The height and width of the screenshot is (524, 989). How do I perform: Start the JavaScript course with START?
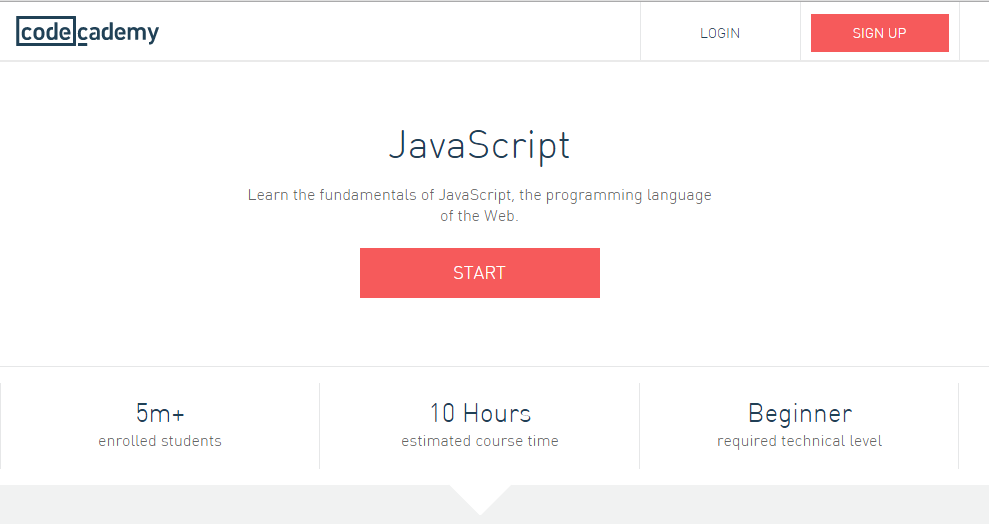tap(479, 272)
